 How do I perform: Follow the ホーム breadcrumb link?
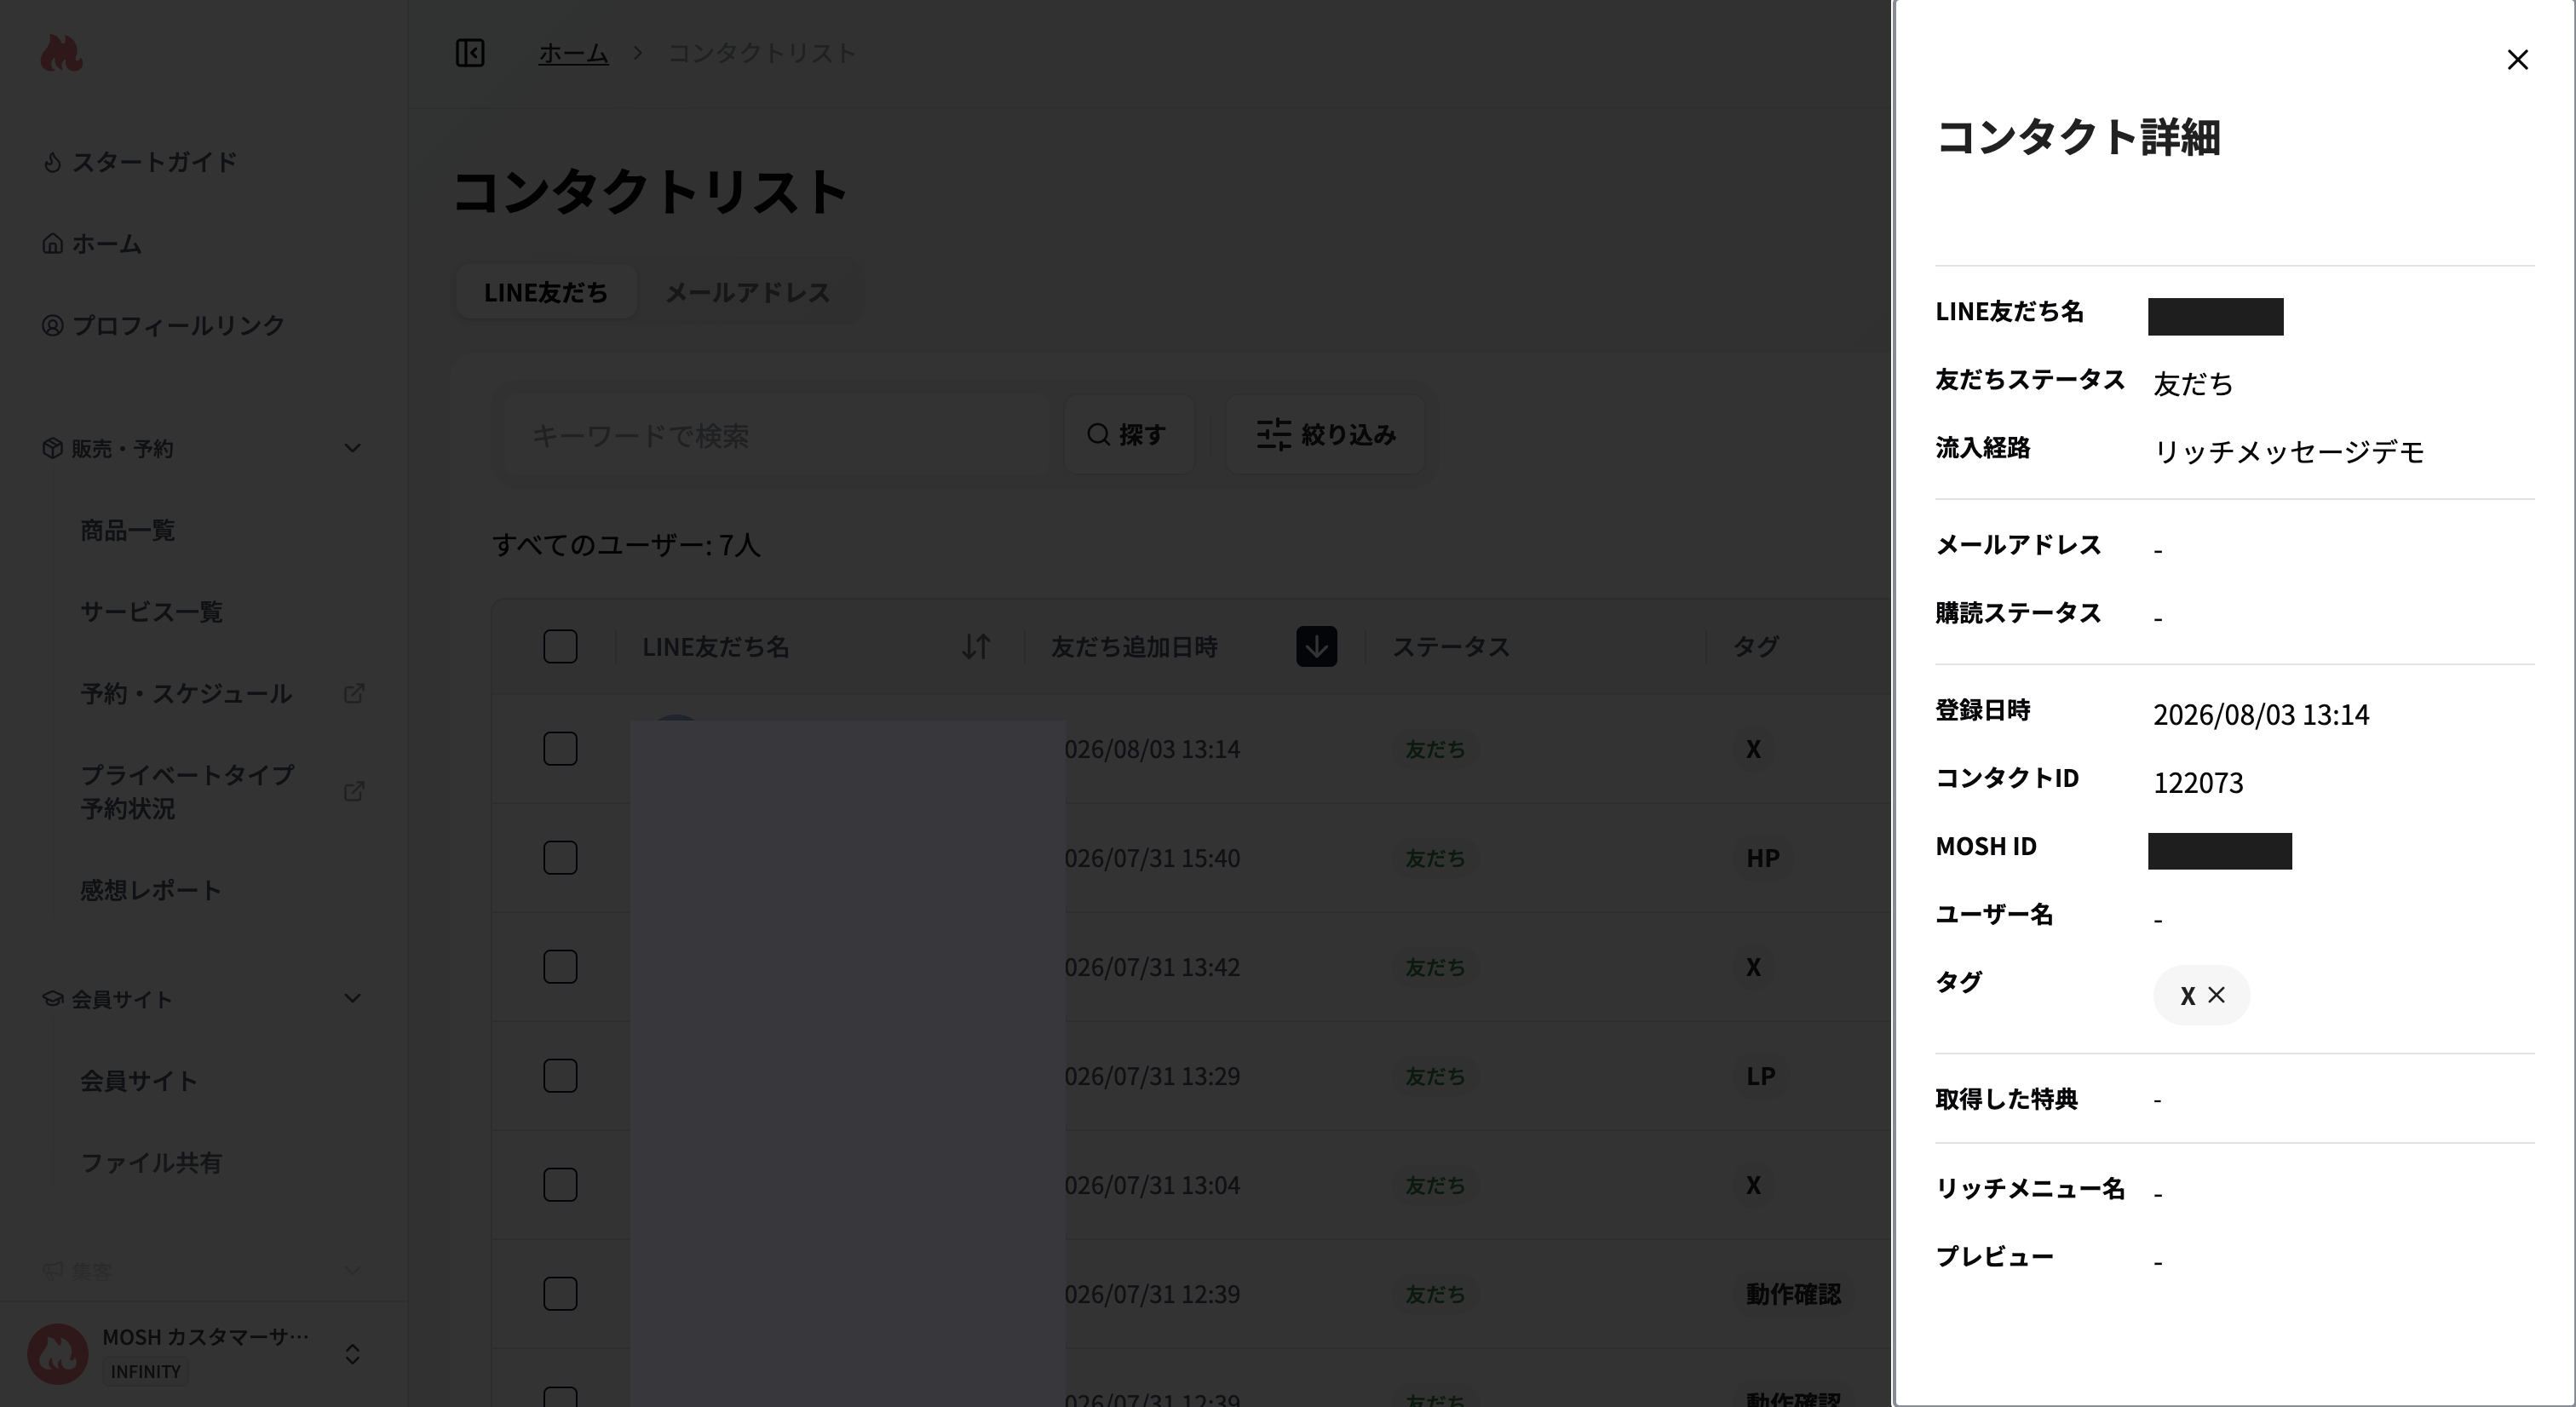573,52
